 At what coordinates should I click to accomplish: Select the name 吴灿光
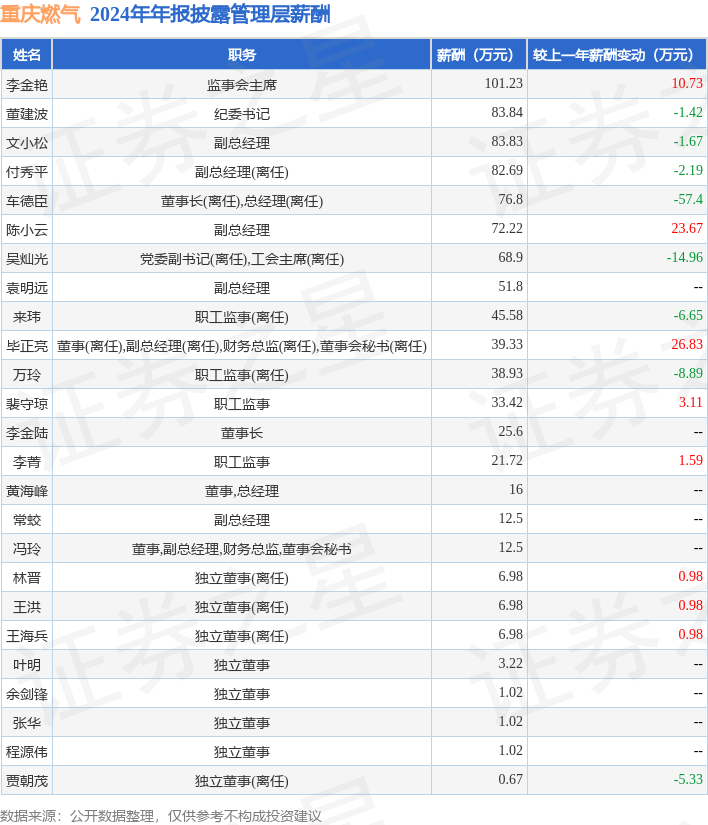point(27,258)
